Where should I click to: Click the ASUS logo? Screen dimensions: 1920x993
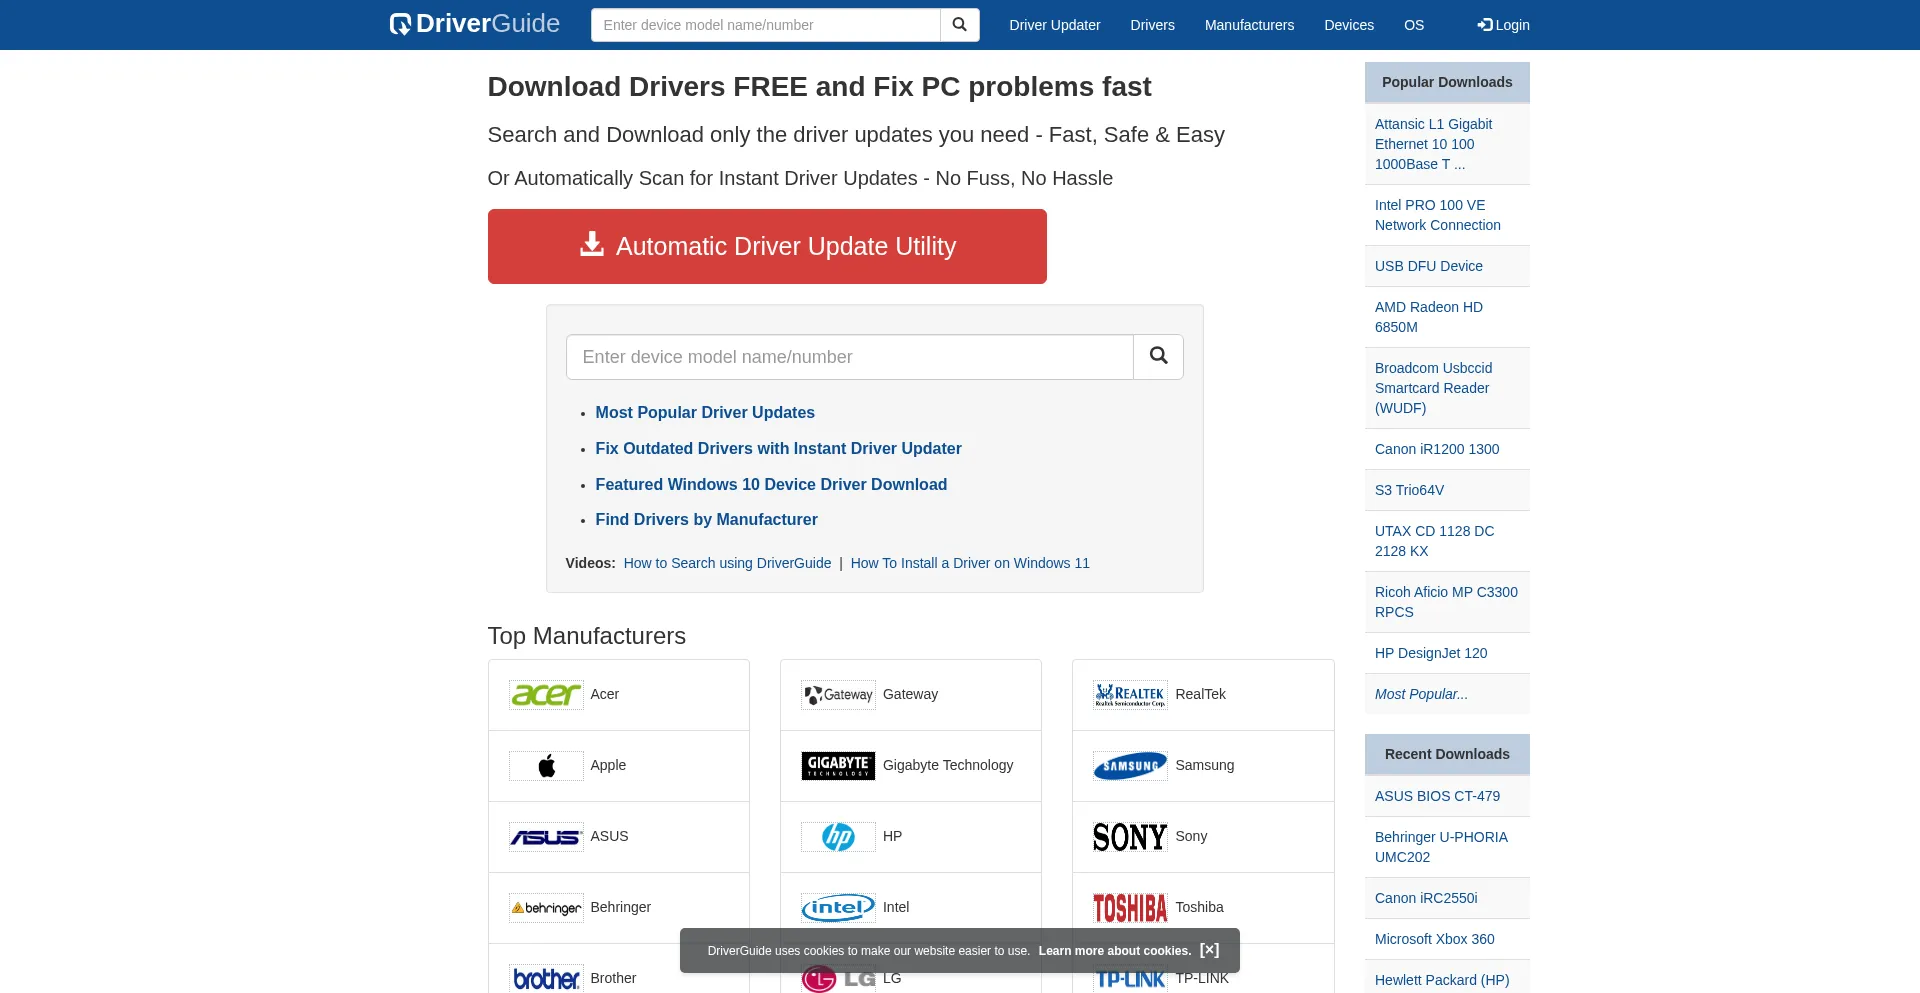546,837
